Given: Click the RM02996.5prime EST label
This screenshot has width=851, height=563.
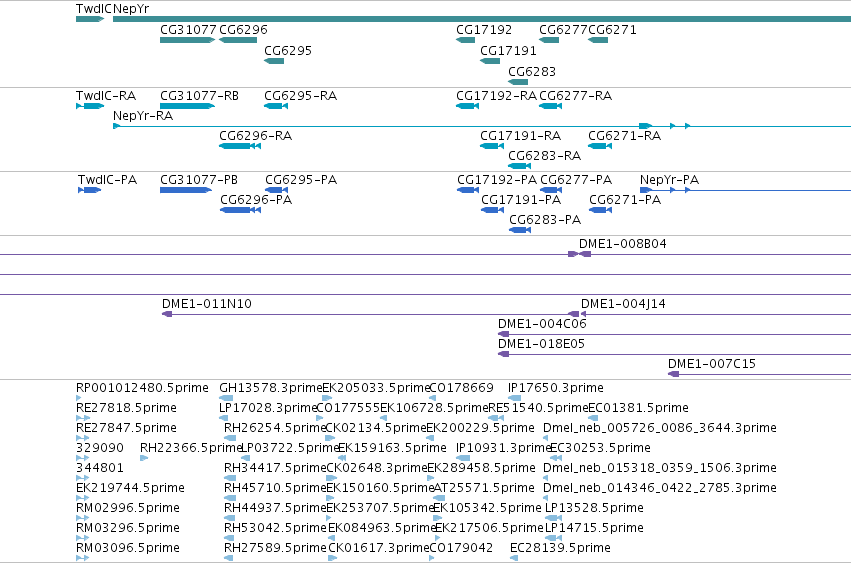Looking at the screenshot, I should click(128, 509).
